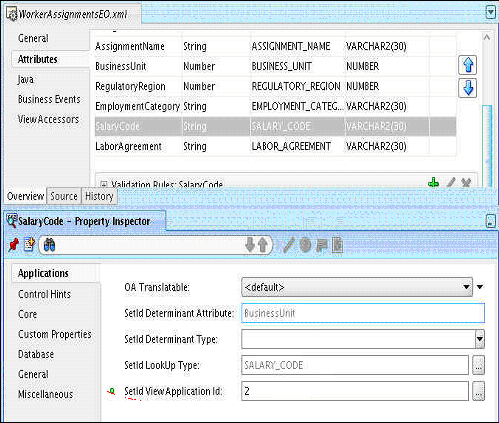Screen dimensions: 499x423
Task: Move attribute up with blue up arrow
Action: [468, 65]
